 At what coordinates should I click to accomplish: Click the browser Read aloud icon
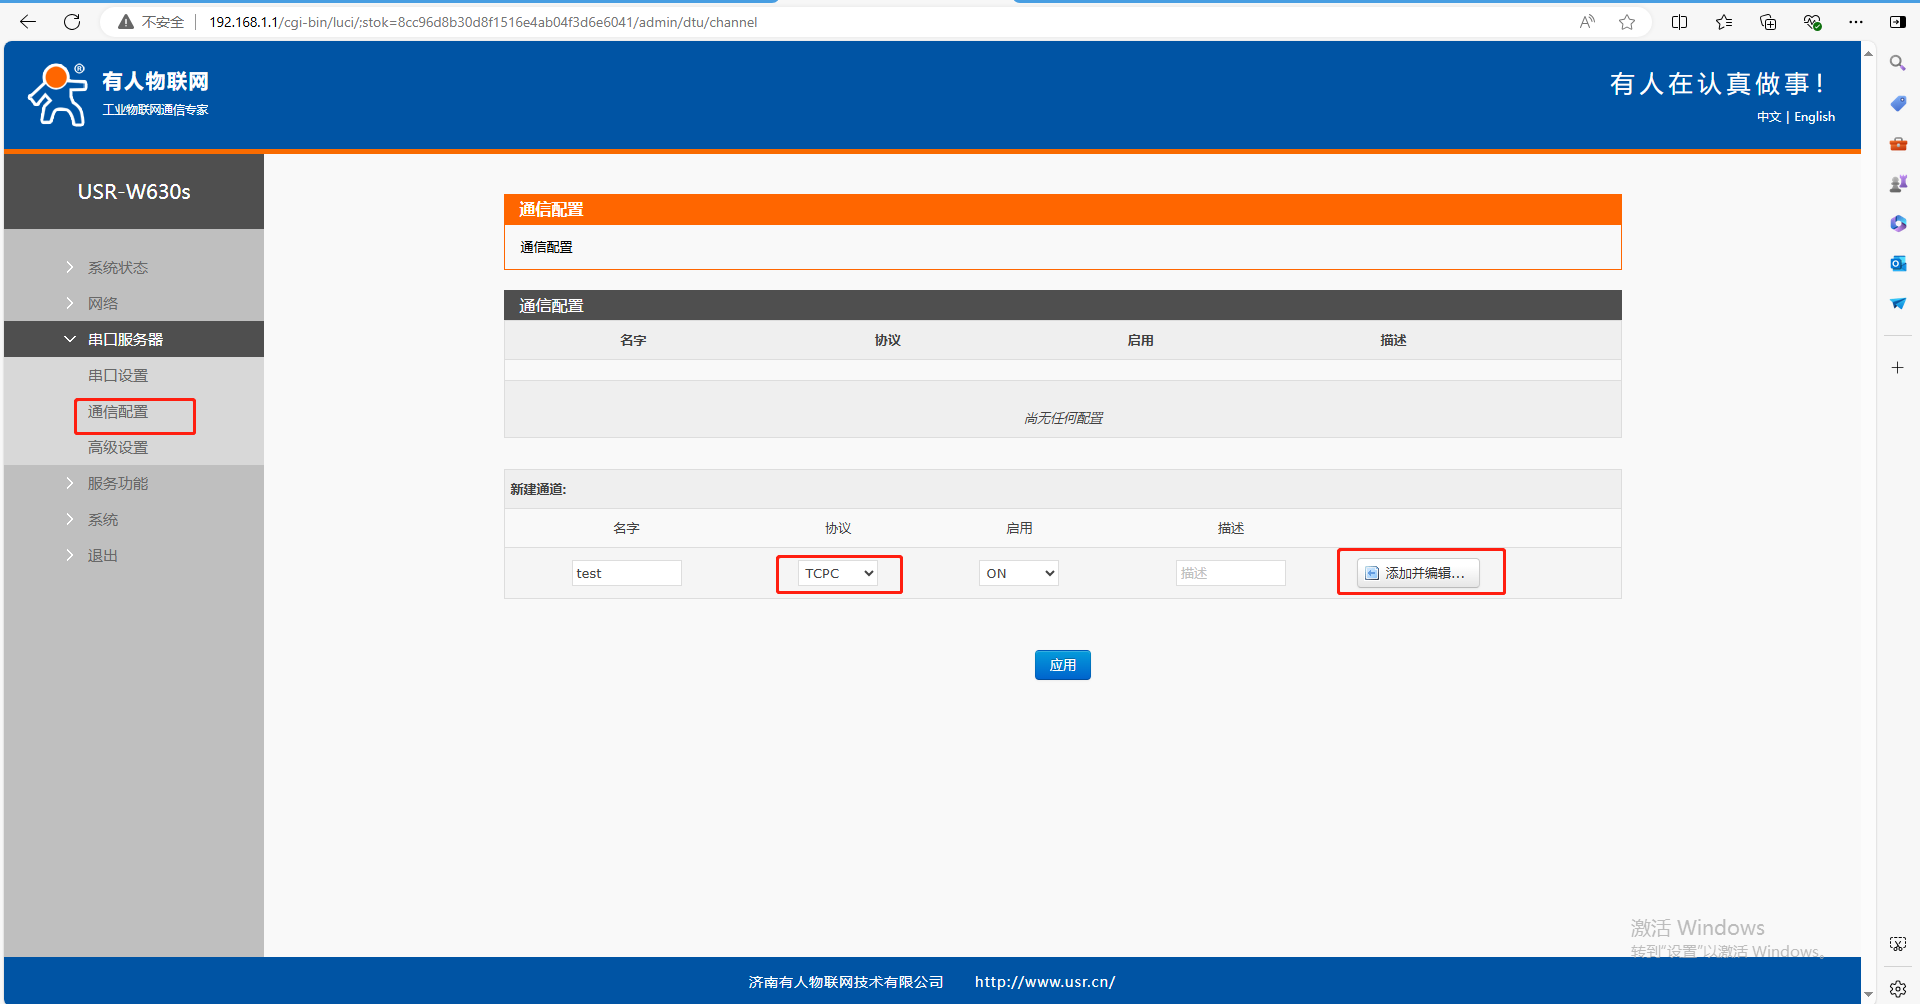[1587, 22]
